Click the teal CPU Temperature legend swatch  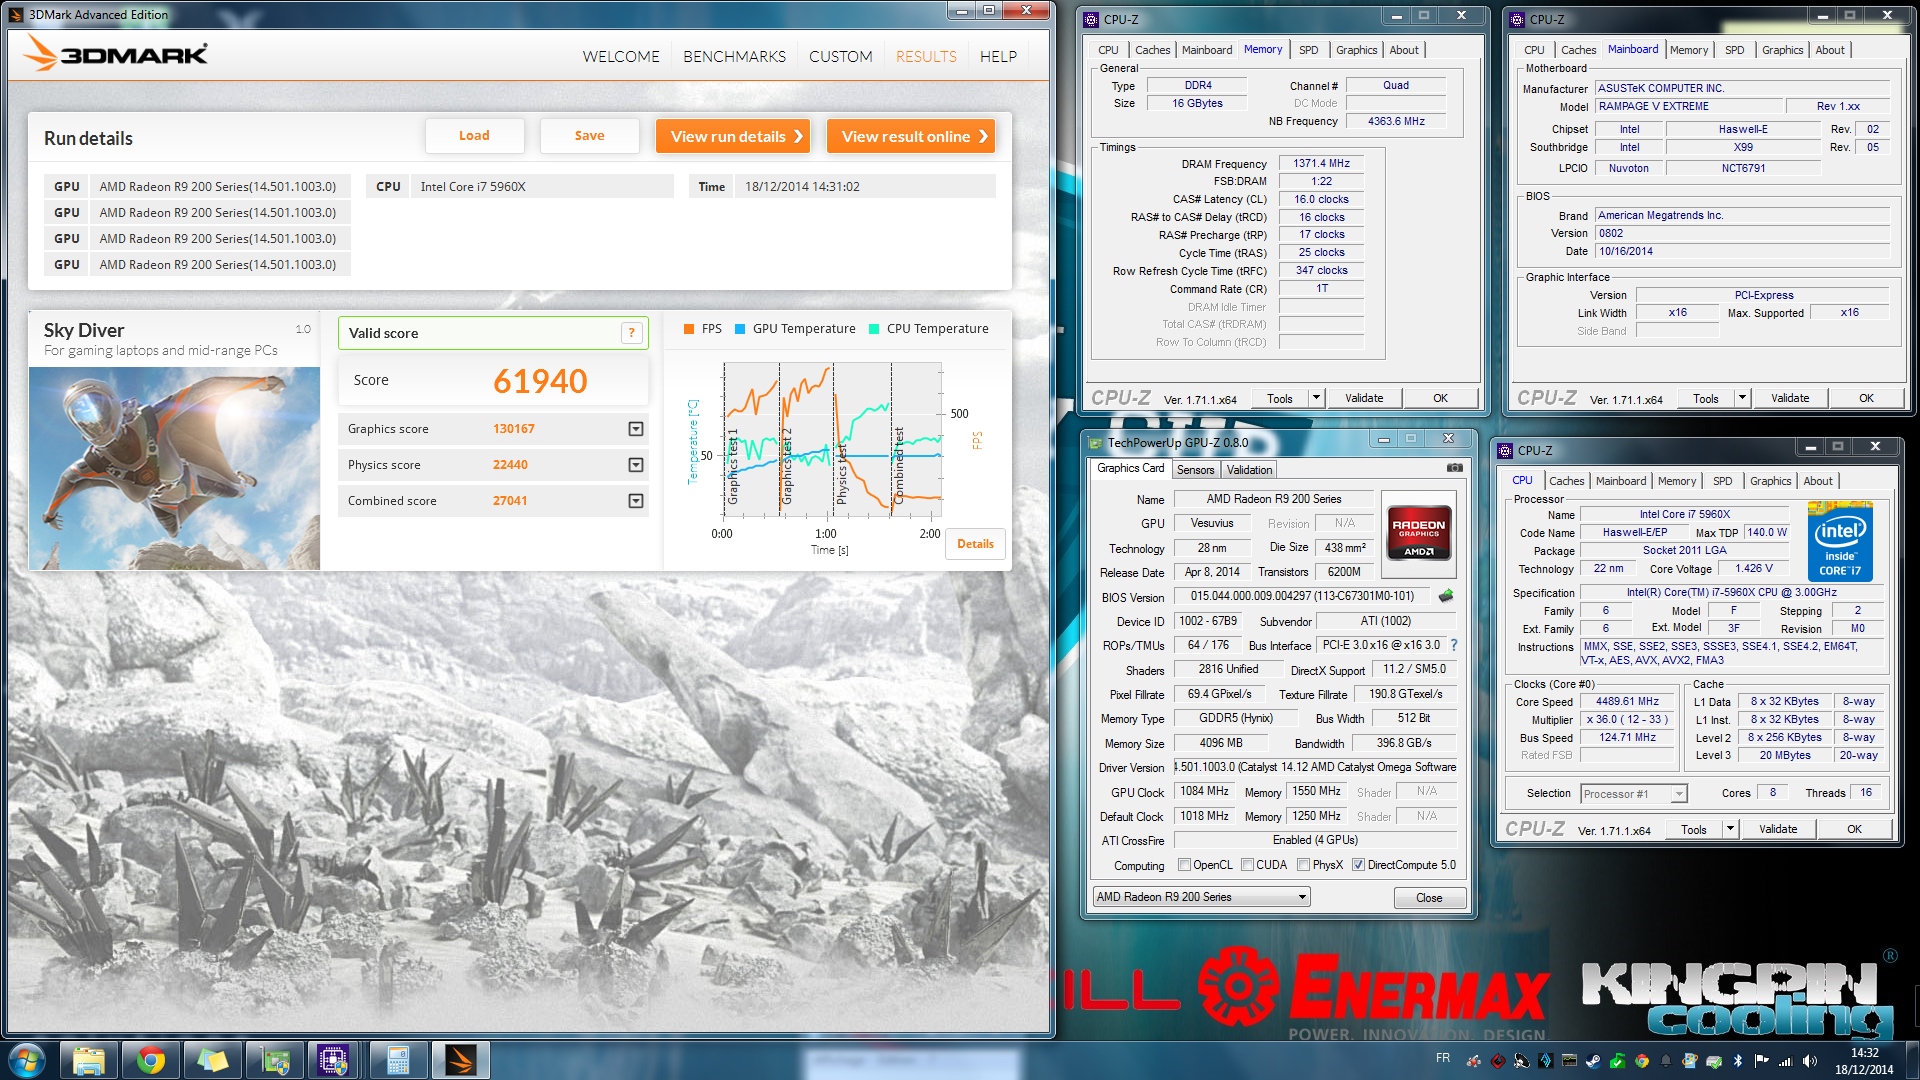pos(874,329)
